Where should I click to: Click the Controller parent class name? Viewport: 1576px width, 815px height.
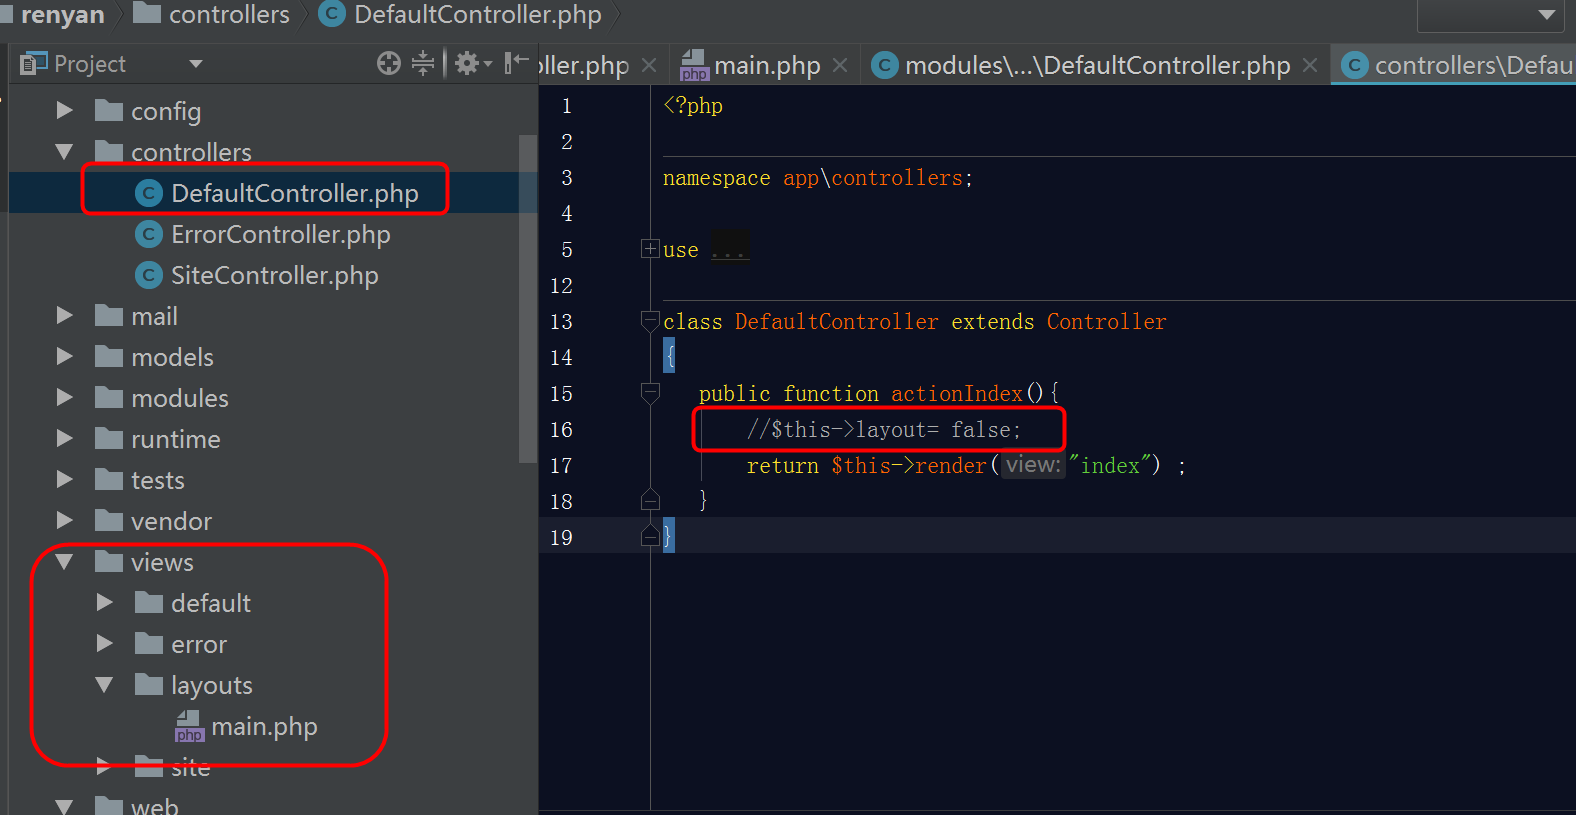click(1106, 321)
